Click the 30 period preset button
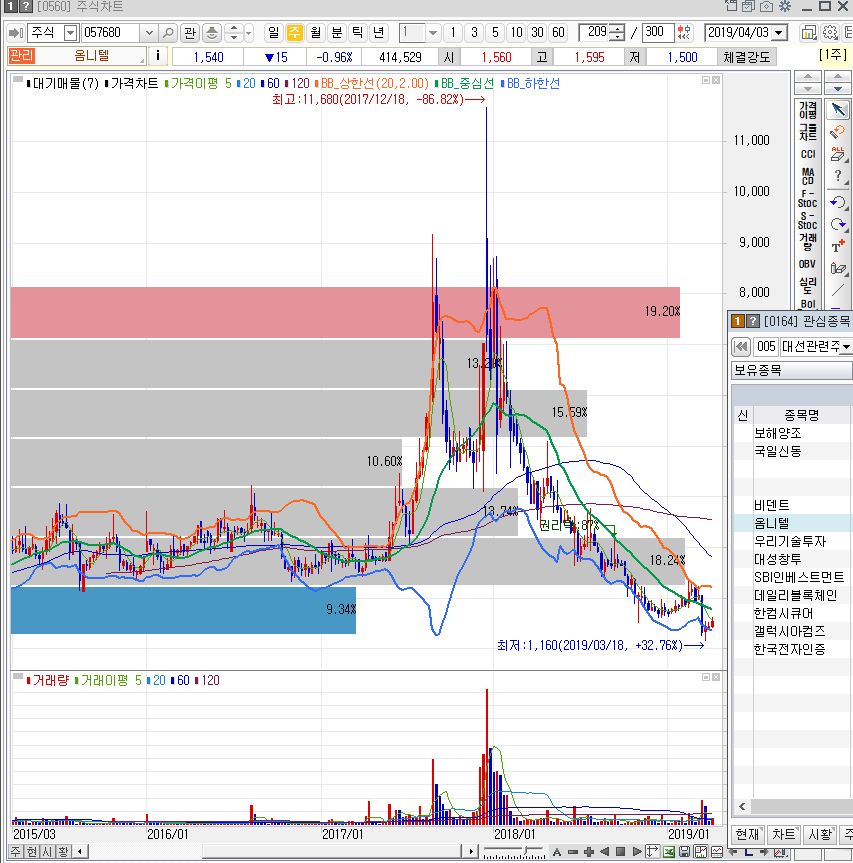This screenshot has width=853, height=863. 537,32
